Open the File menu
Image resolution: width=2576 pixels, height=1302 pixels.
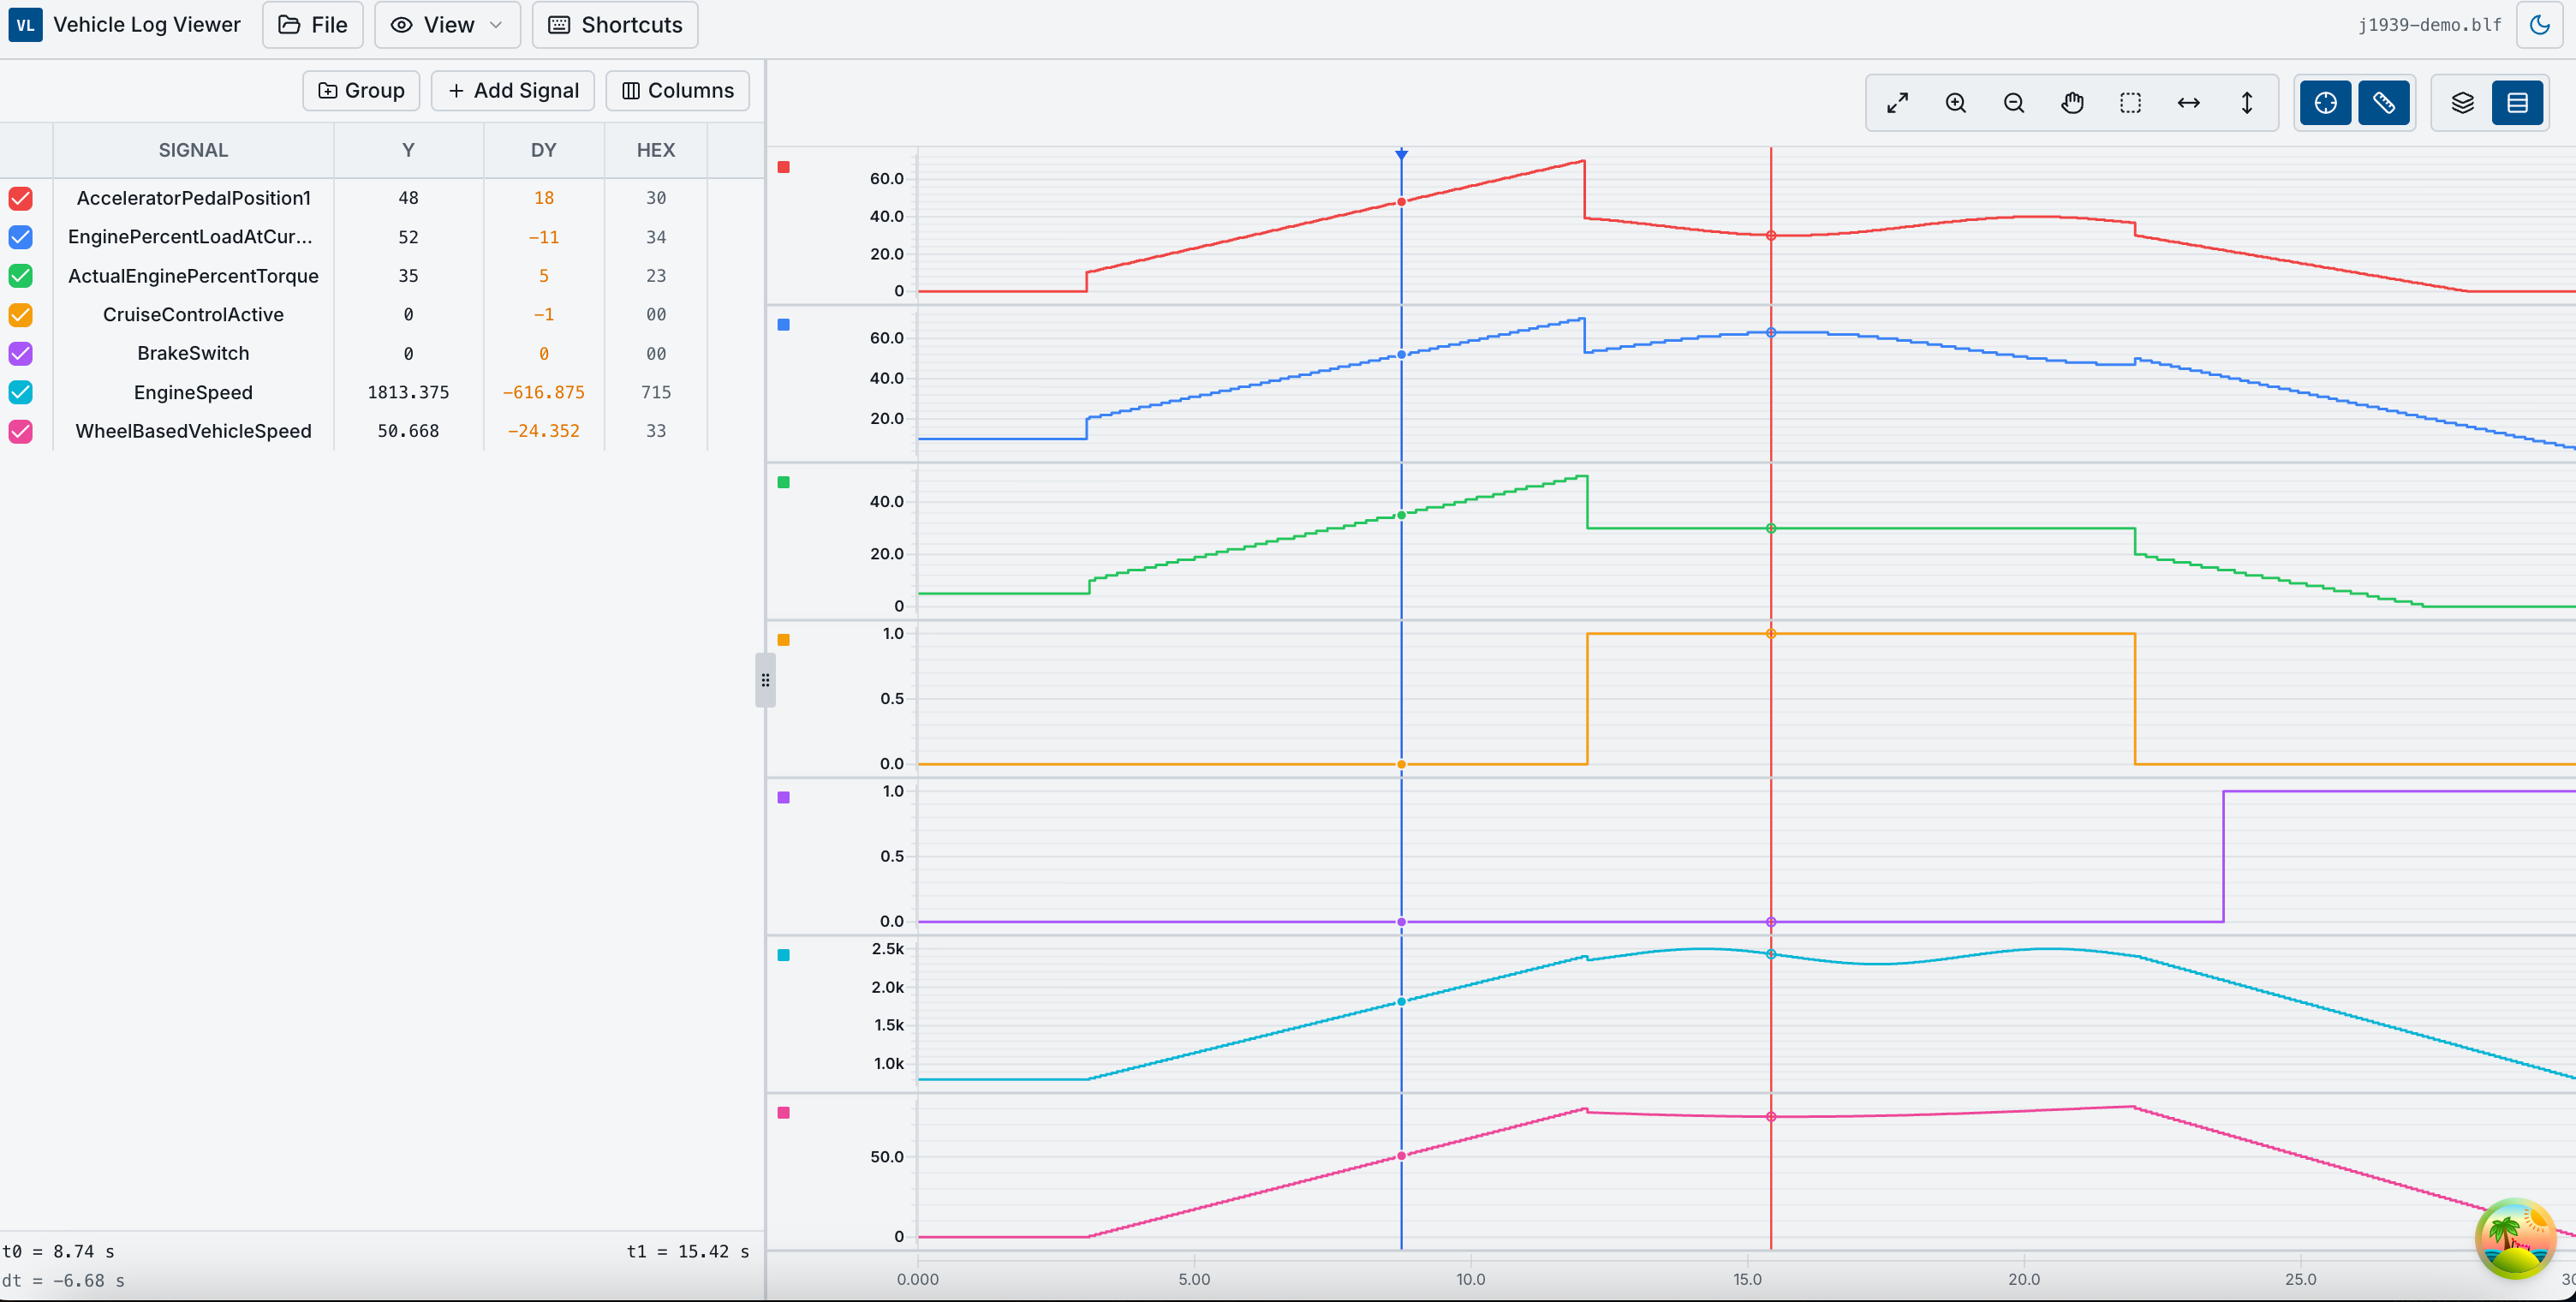pos(313,25)
